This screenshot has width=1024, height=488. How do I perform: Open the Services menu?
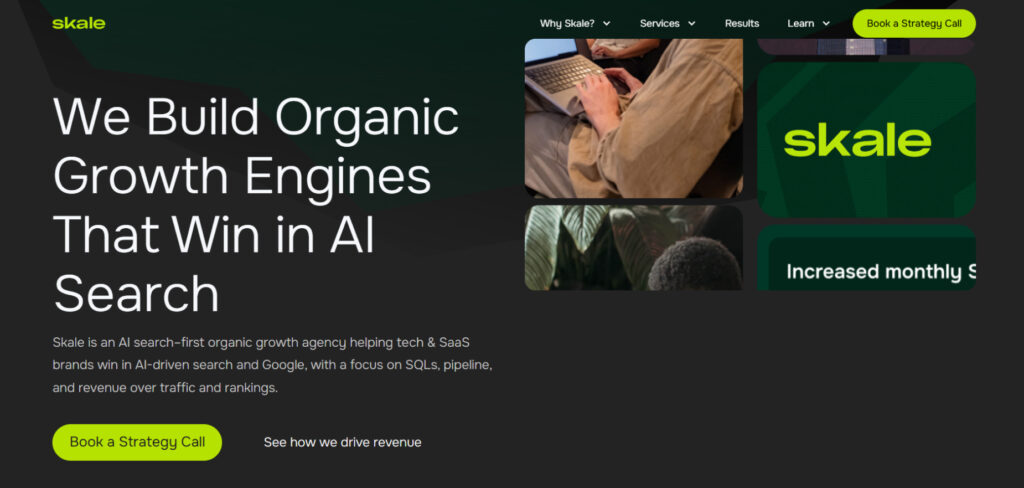[660, 24]
